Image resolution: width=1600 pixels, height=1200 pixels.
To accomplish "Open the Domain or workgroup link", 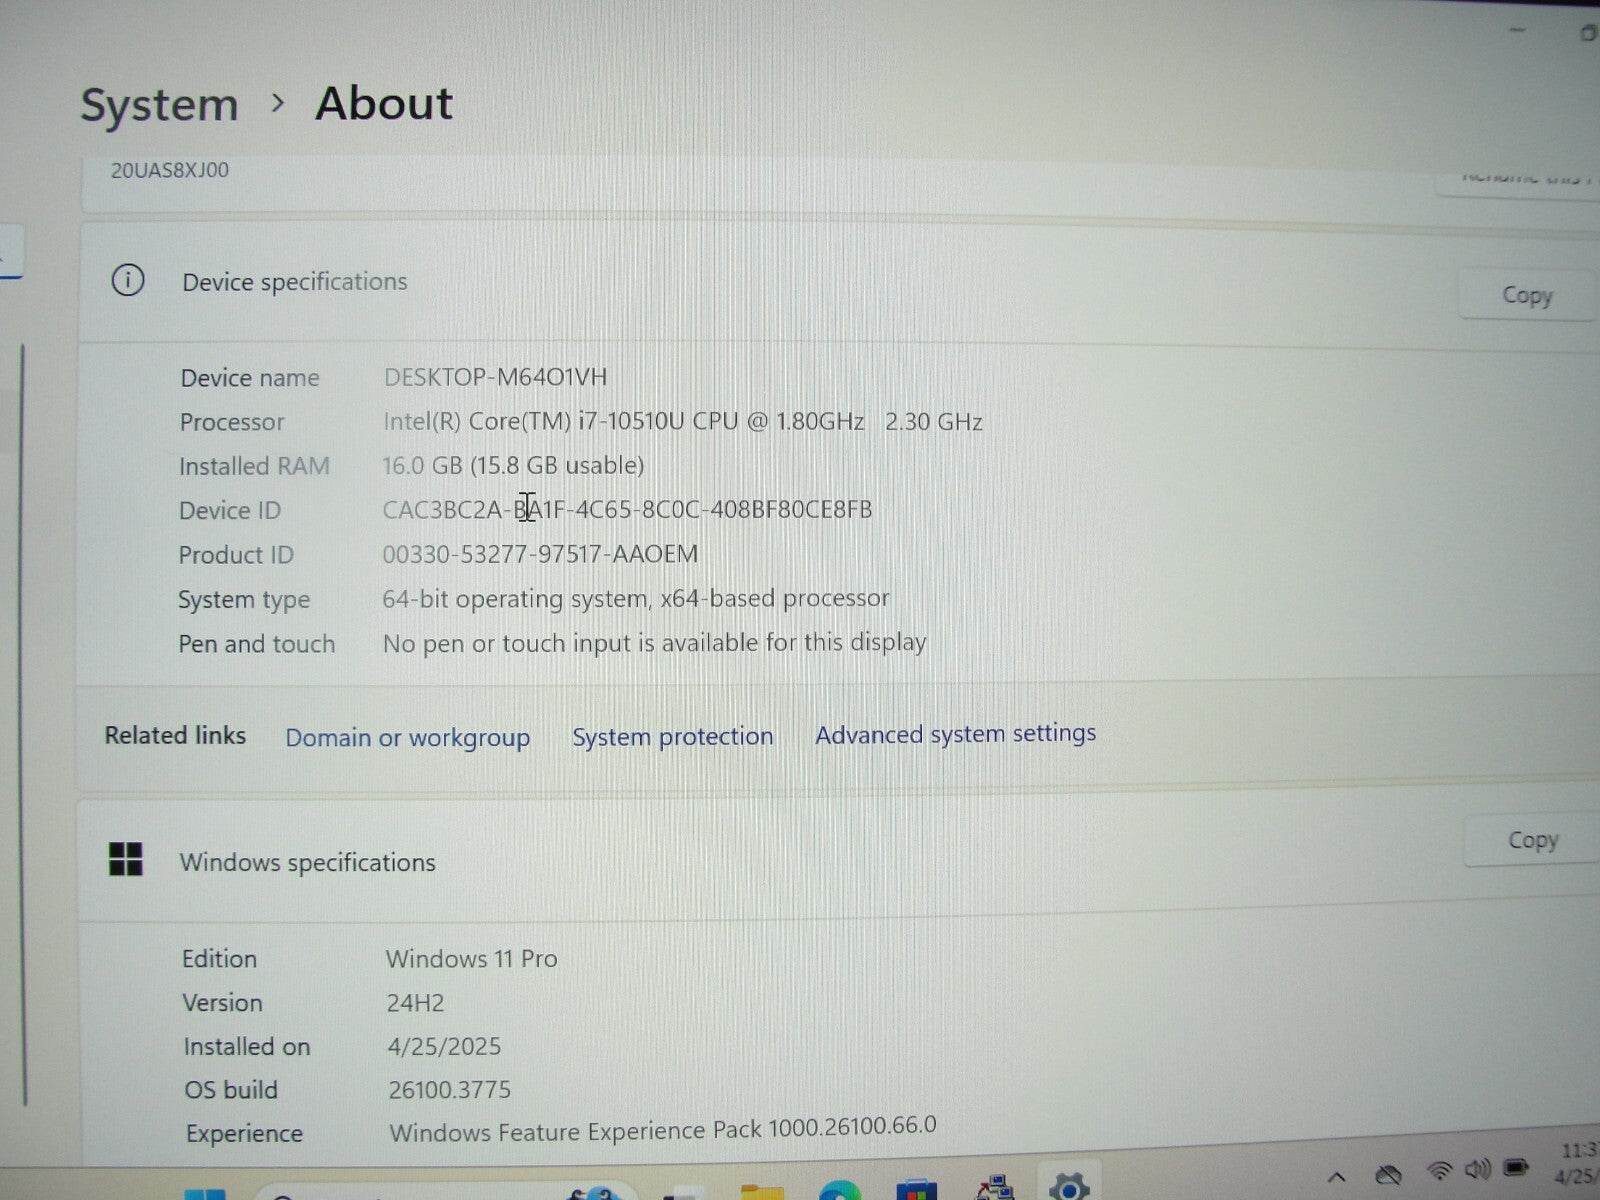I will point(407,738).
